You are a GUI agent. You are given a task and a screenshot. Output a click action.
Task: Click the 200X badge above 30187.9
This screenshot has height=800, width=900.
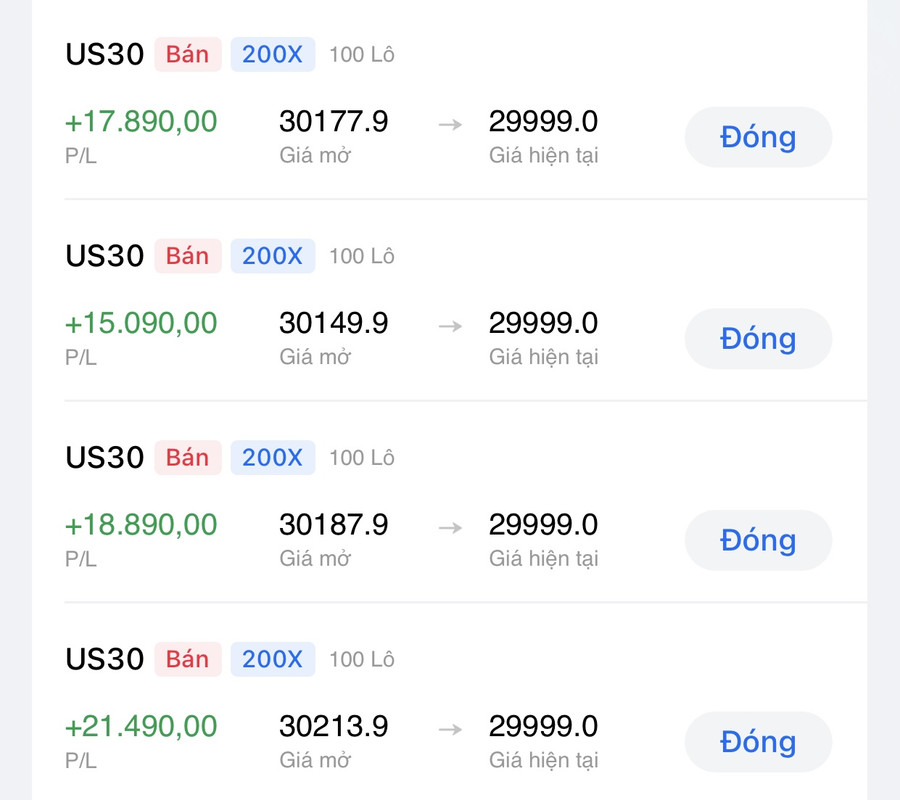(272, 457)
